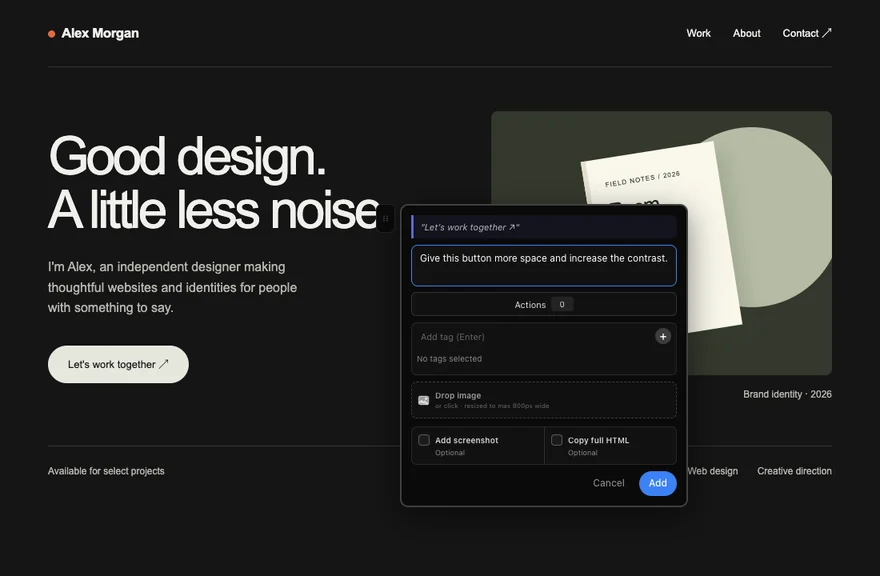The image size is (880, 576).
Task: Click arrow icon in Let's work together button
Action: click(x=163, y=364)
